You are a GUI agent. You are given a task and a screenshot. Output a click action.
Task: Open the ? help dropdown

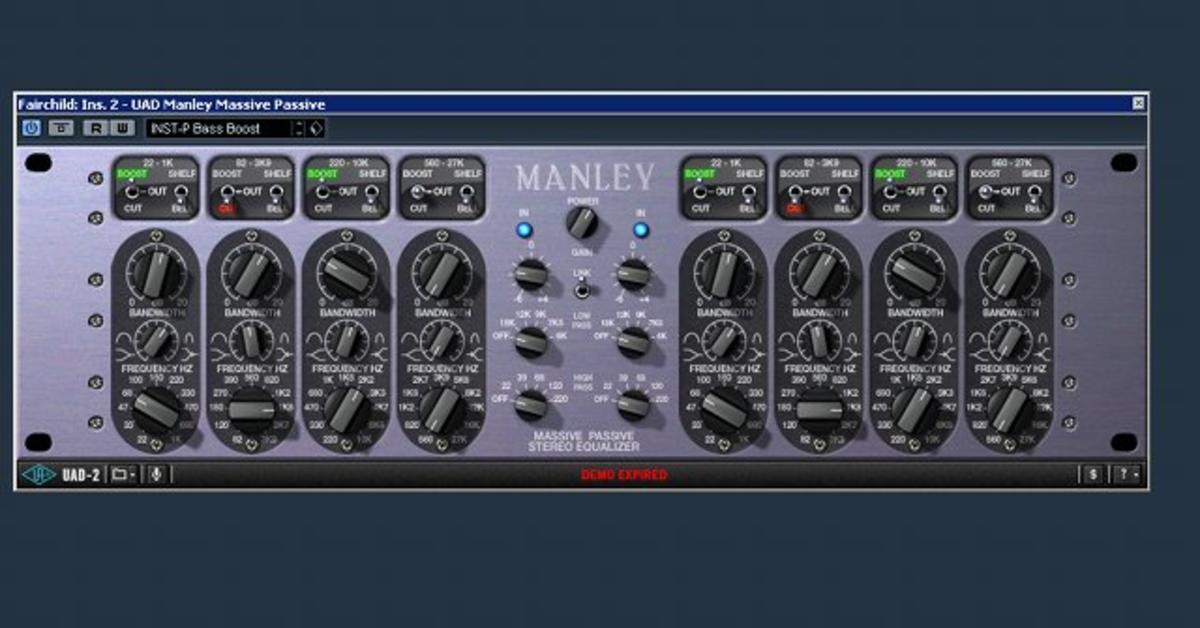point(1127,474)
